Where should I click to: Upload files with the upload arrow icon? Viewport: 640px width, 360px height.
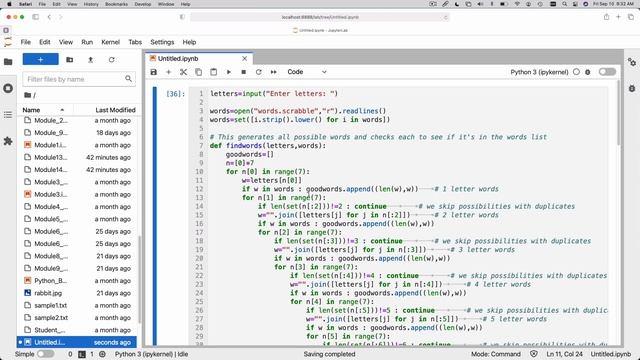tap(91, 60)
